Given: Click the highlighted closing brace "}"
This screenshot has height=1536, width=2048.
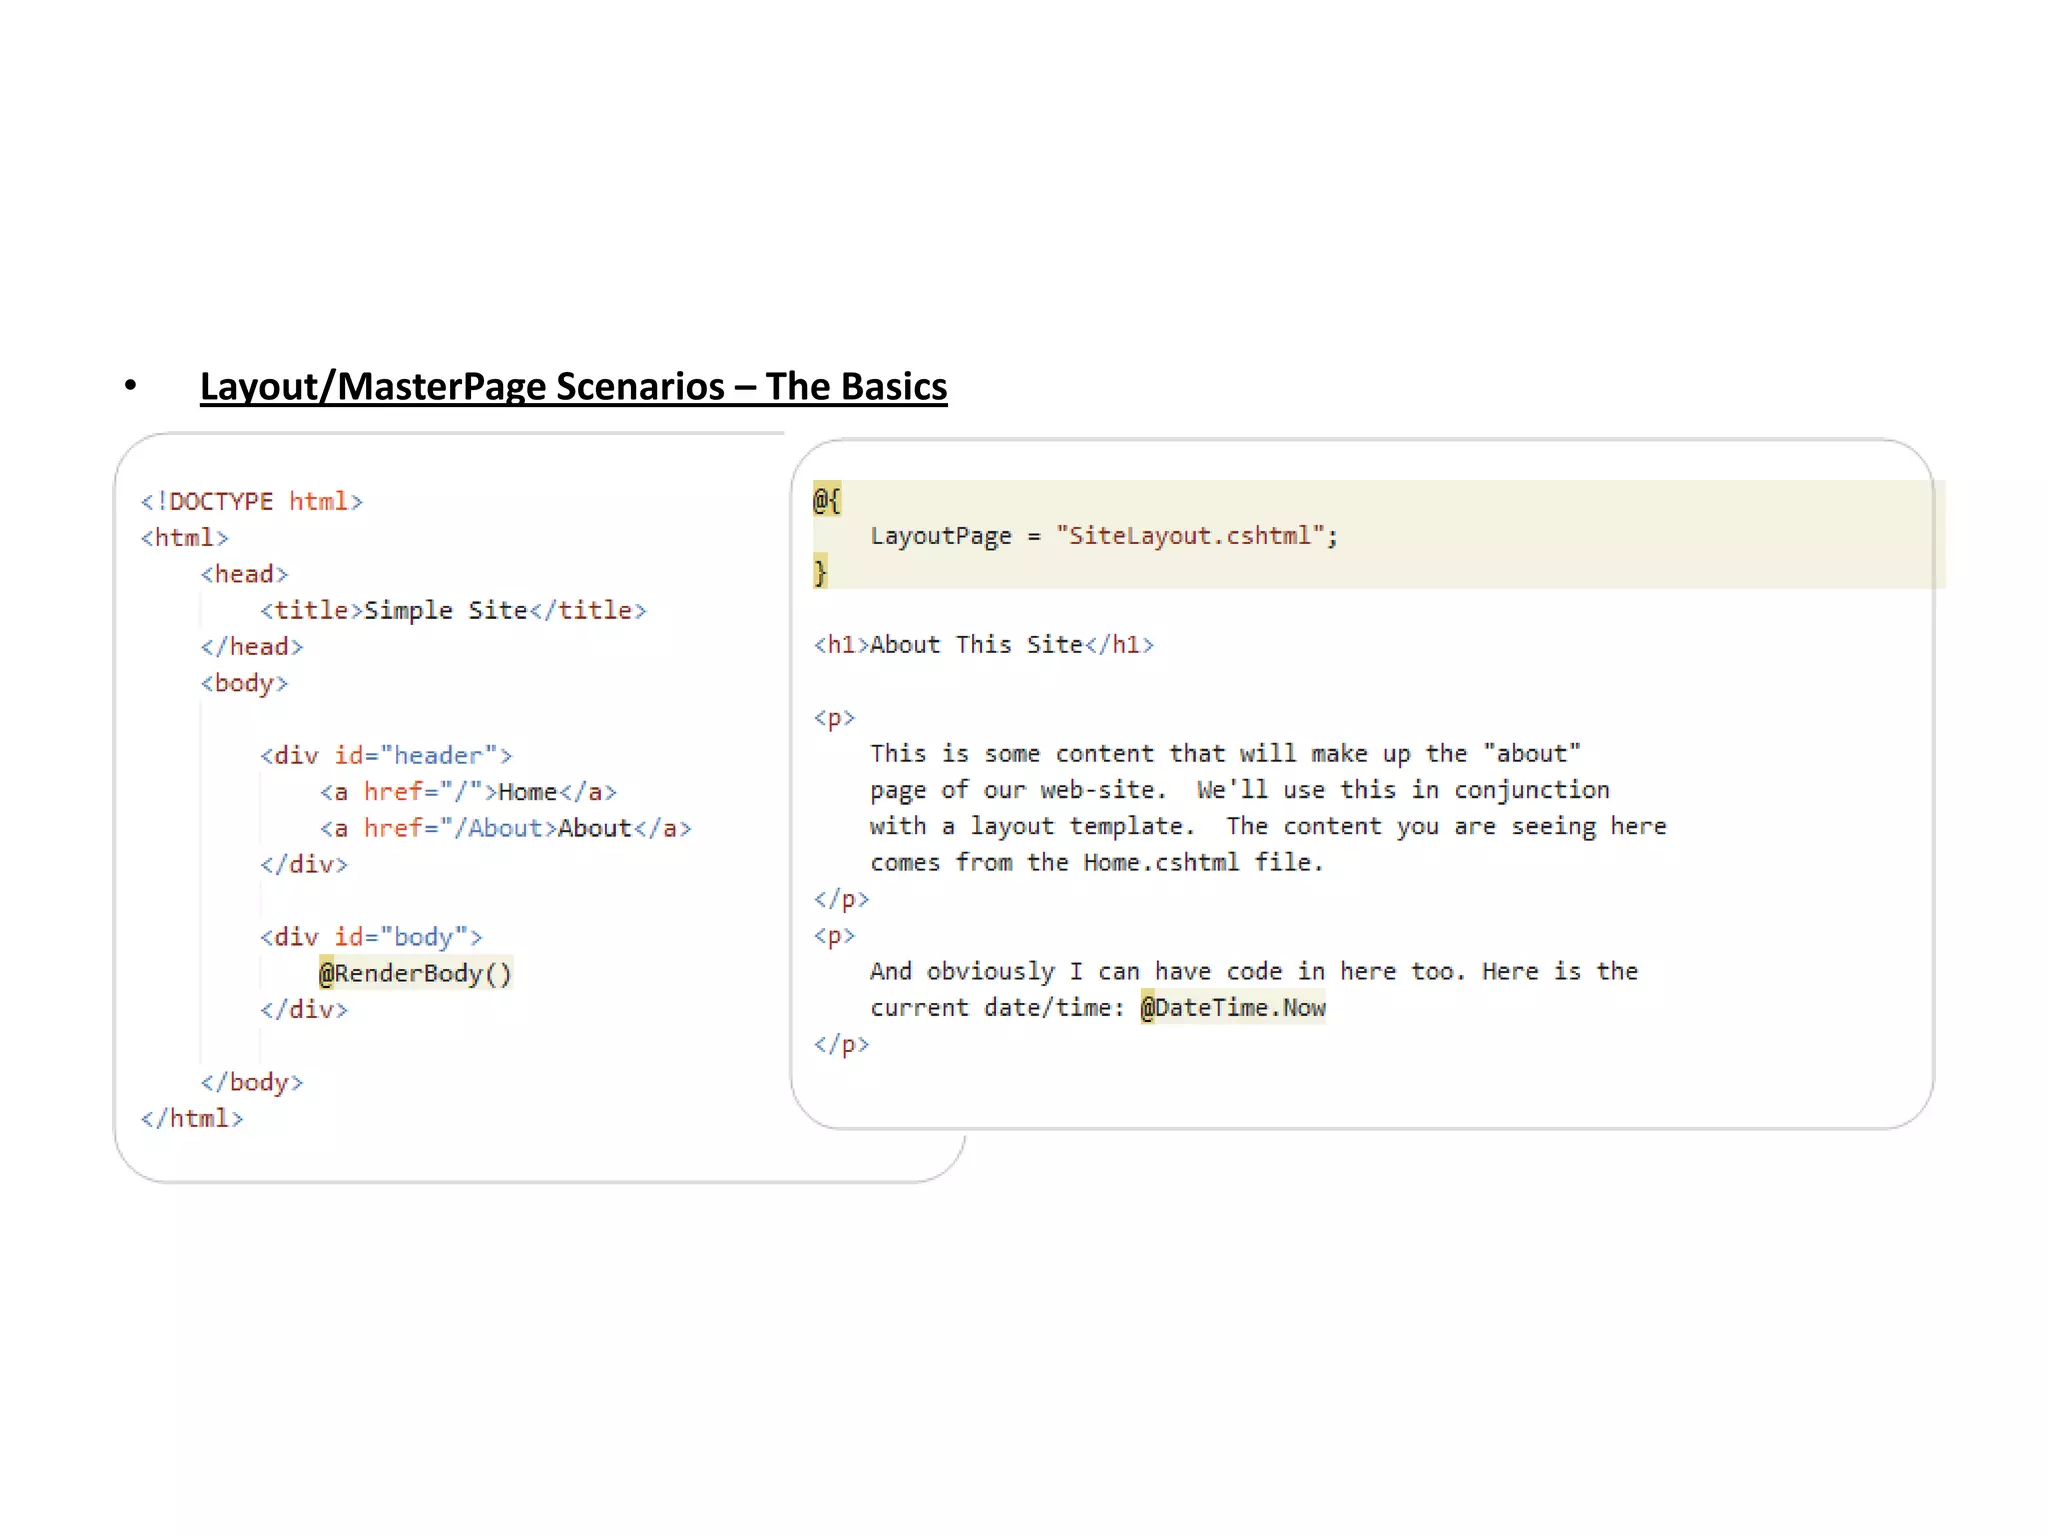Looking at the screenshot, I should pyautogui.click(x=821, y=572).
